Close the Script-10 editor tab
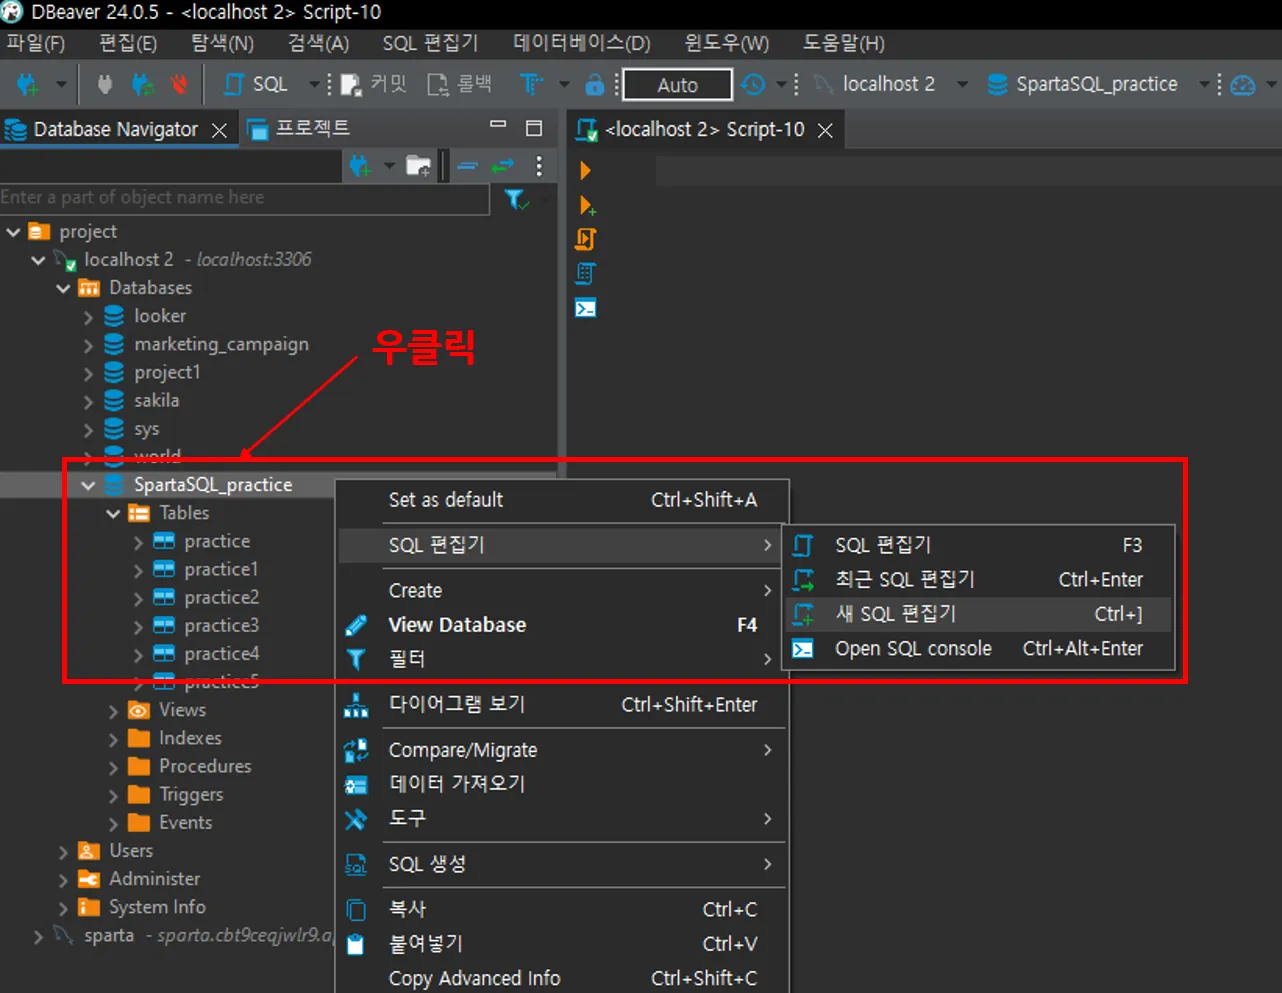 tap(825, 130)
